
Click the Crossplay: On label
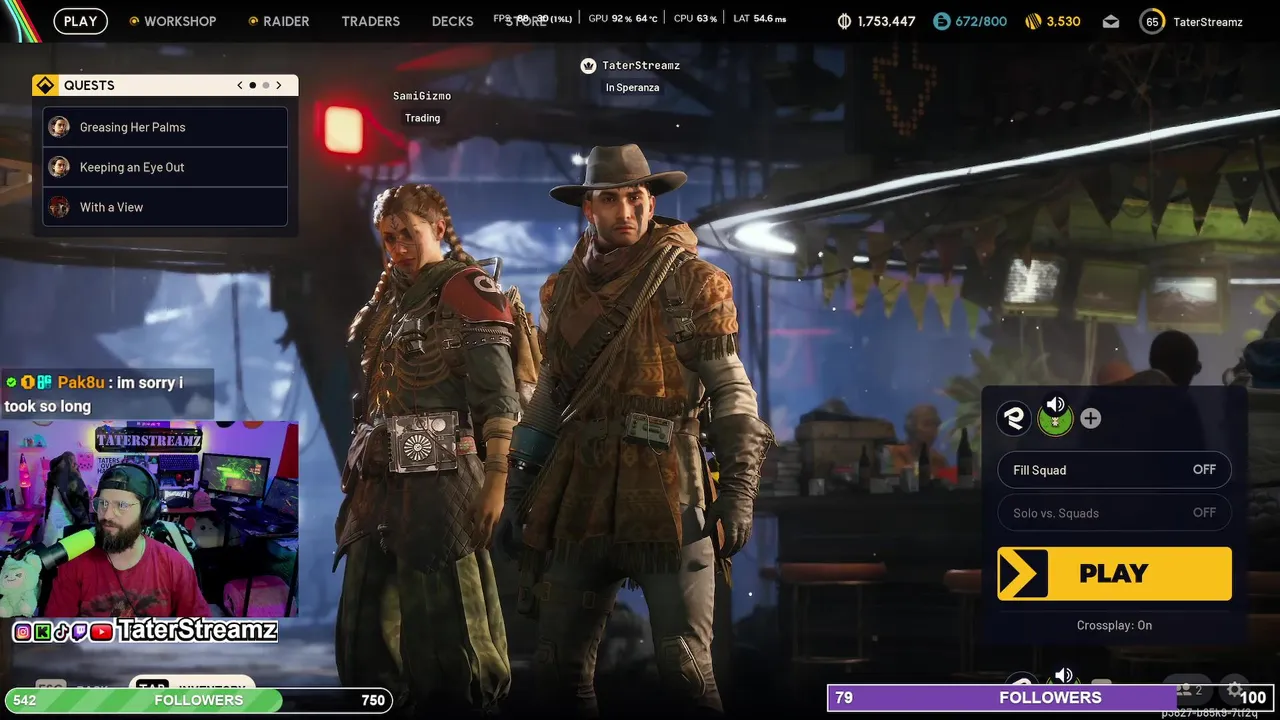(x=1114, y=625)
